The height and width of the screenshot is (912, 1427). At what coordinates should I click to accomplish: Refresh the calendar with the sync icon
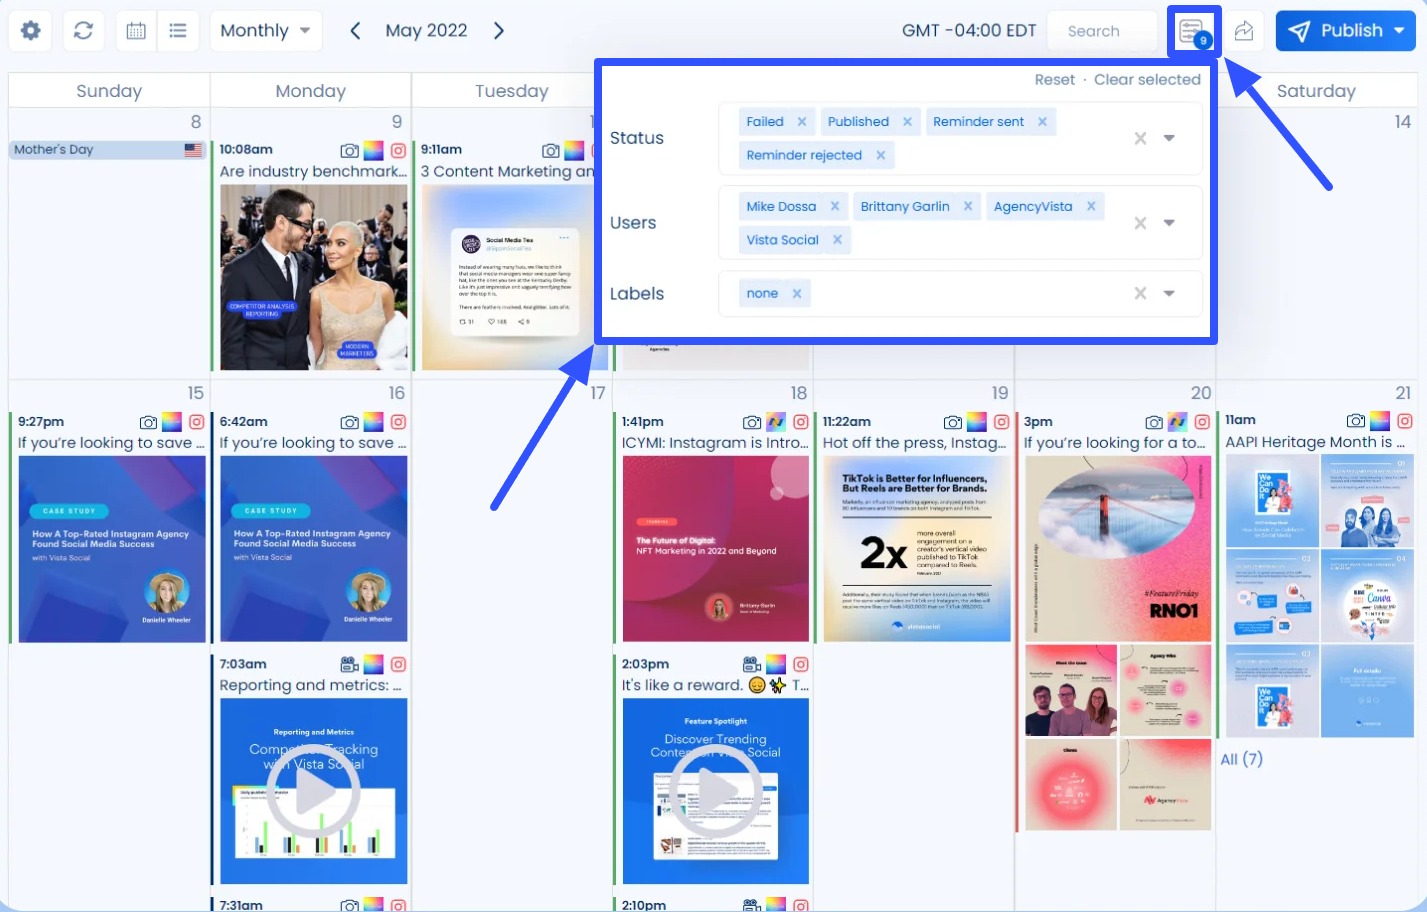(x=83, y=30)
